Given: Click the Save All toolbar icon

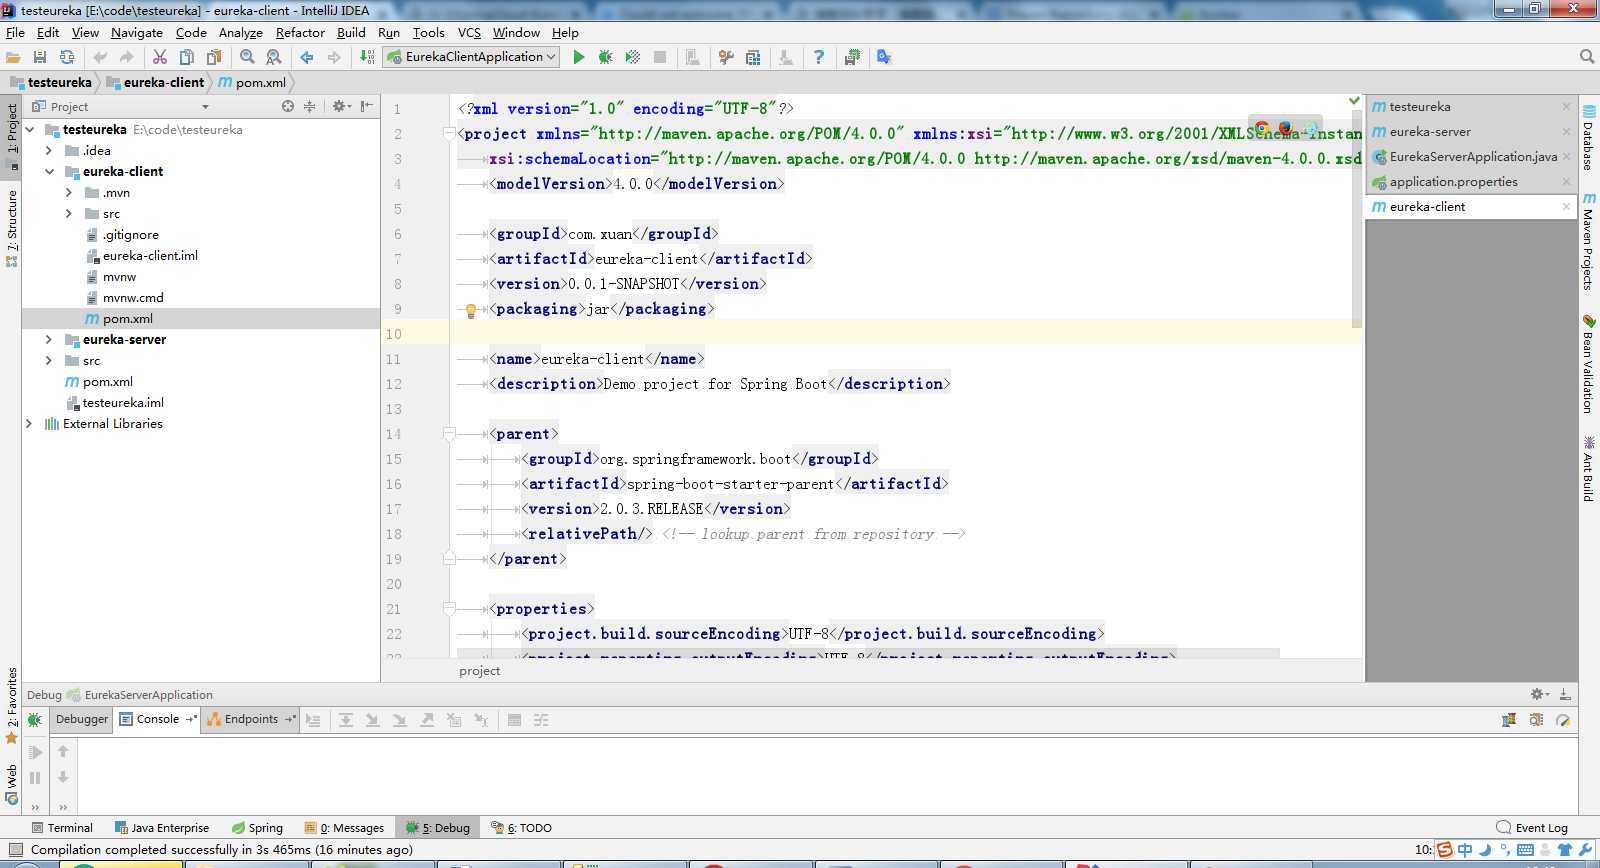Looking at the screenshot, I should pos(40,57).
